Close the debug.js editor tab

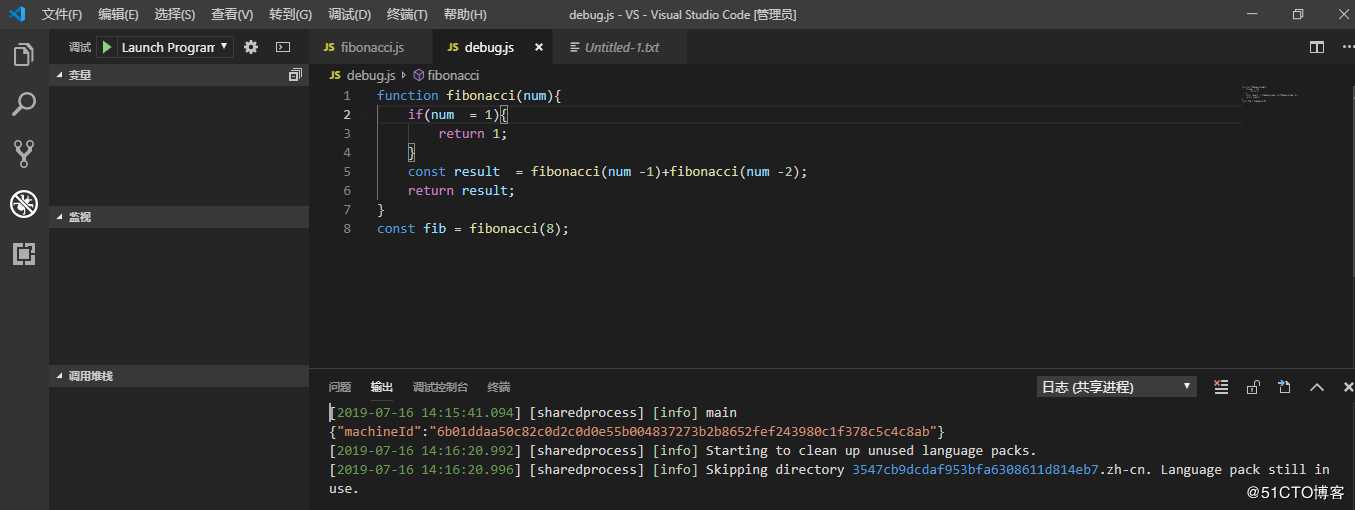(x=539, y=47)
